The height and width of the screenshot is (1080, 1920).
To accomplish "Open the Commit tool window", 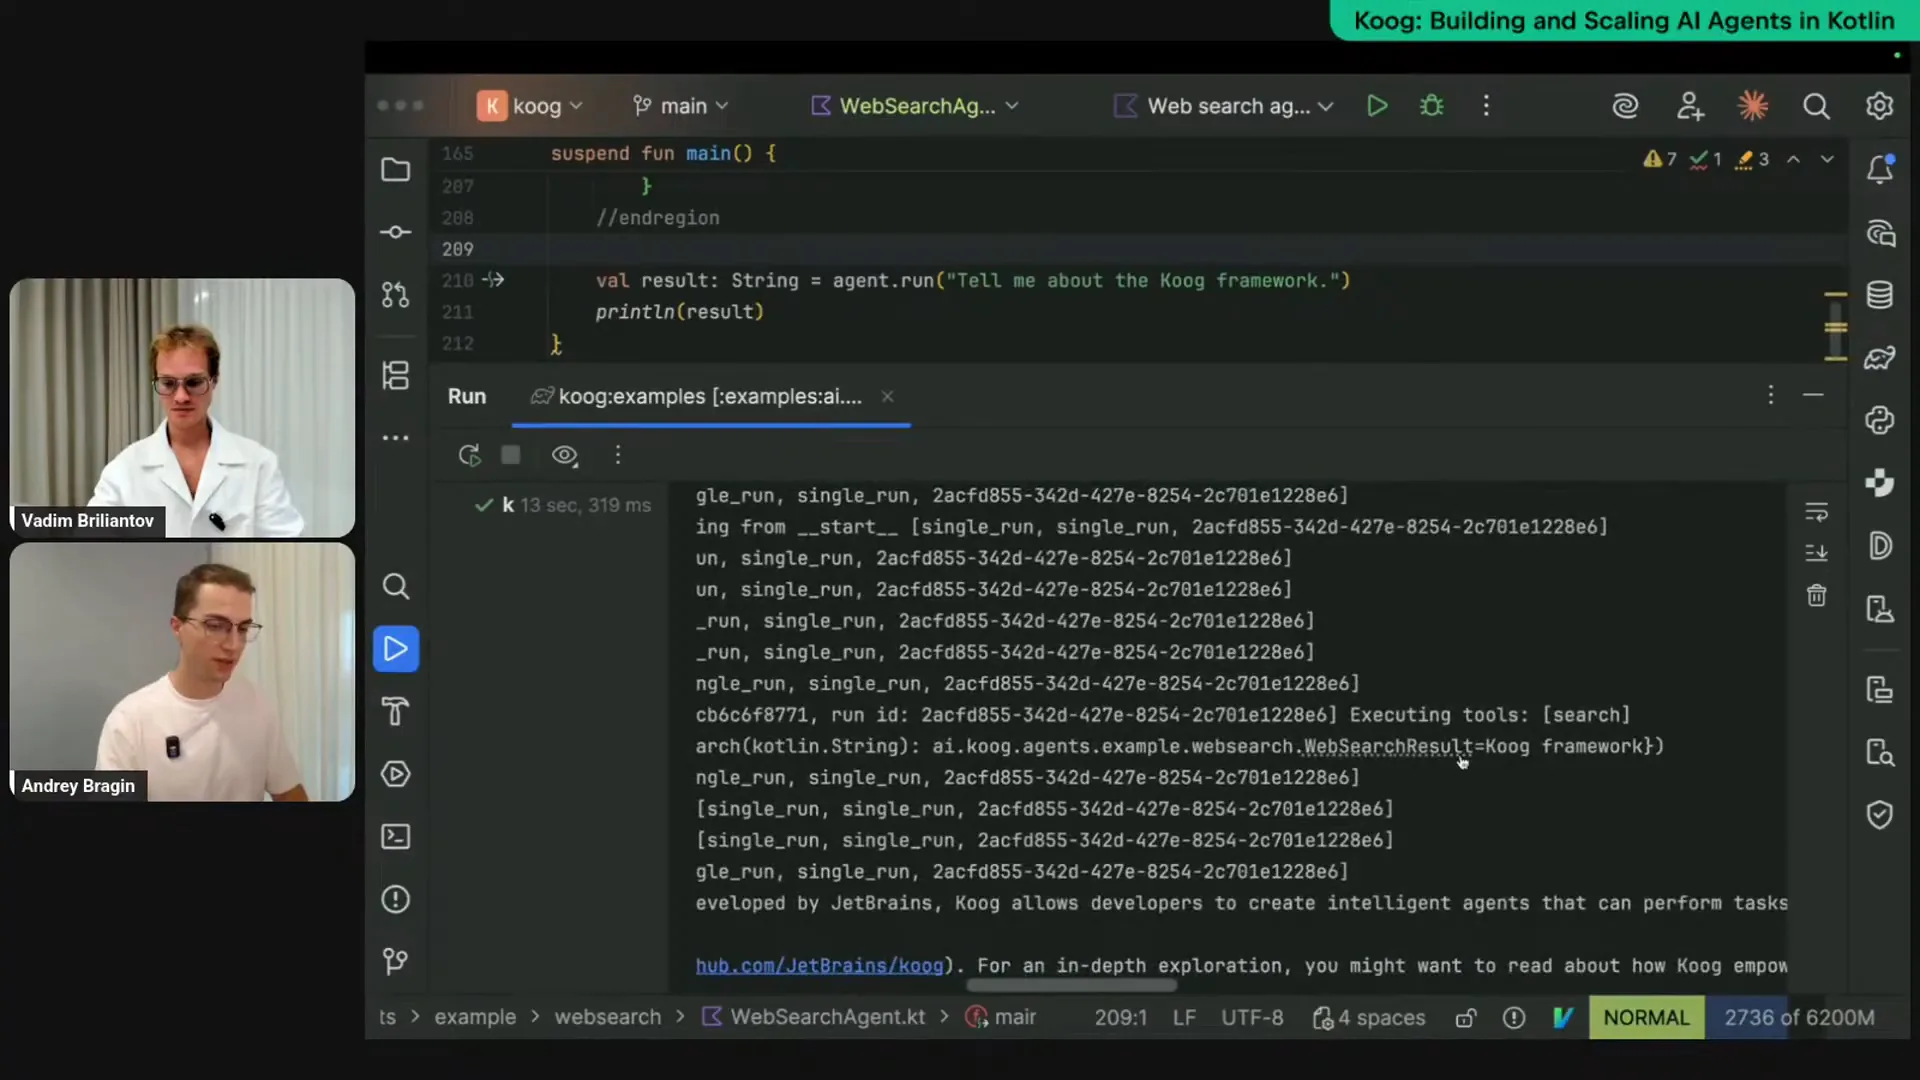I will [396, 232].
